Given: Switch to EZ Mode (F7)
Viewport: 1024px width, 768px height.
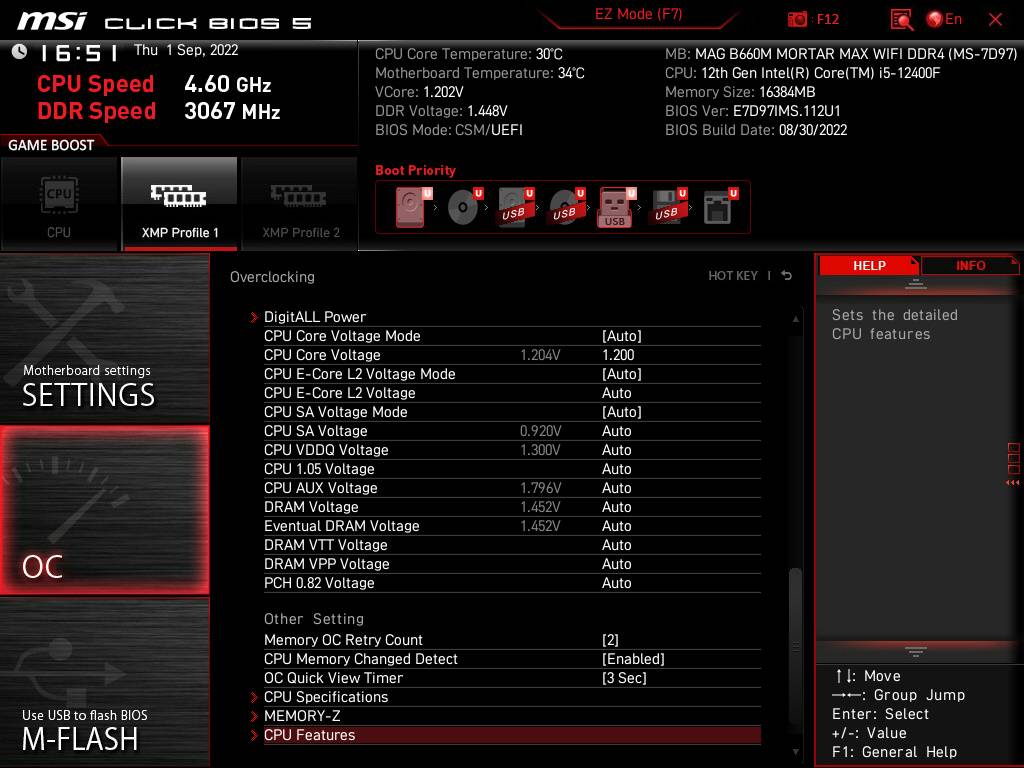Looking at the screenshot, I should coord(638,14).
